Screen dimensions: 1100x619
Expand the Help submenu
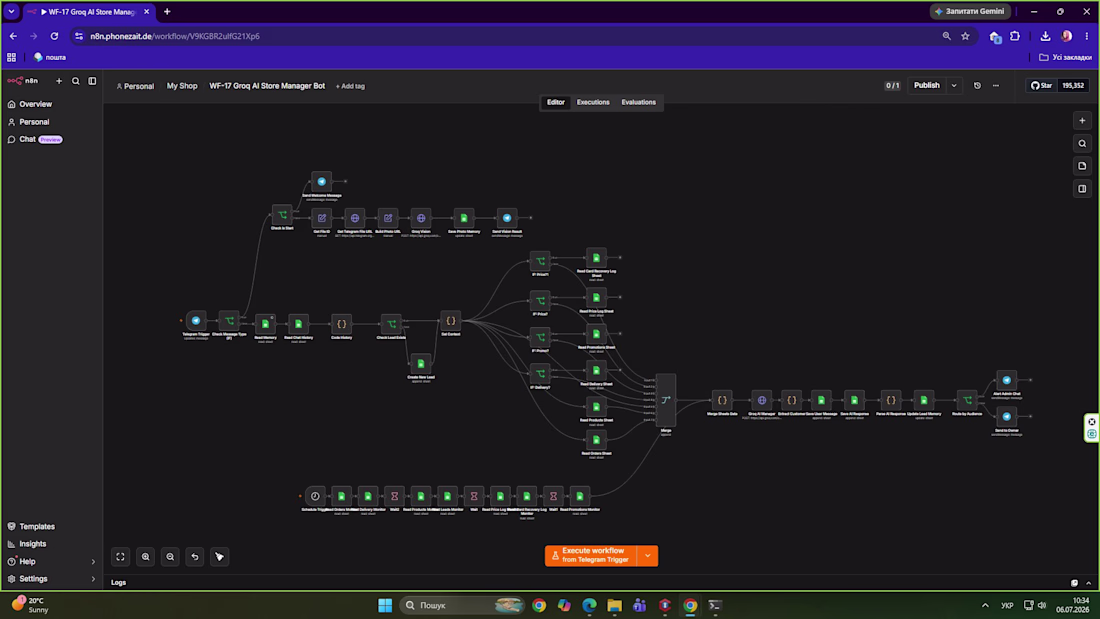(93, 561)
